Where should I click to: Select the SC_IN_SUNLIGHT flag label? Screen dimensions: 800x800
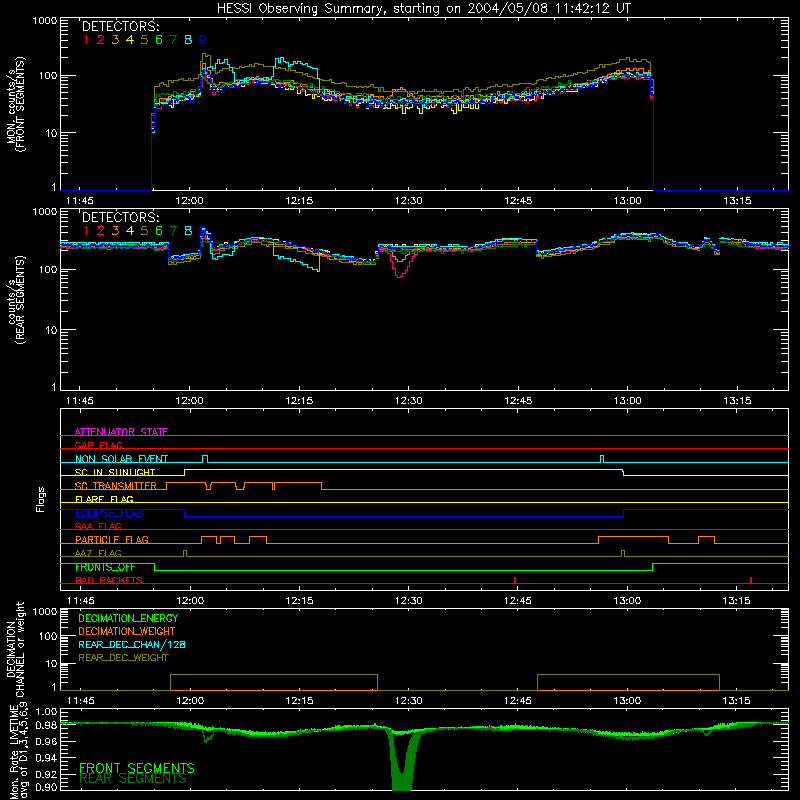click(115, 472)
